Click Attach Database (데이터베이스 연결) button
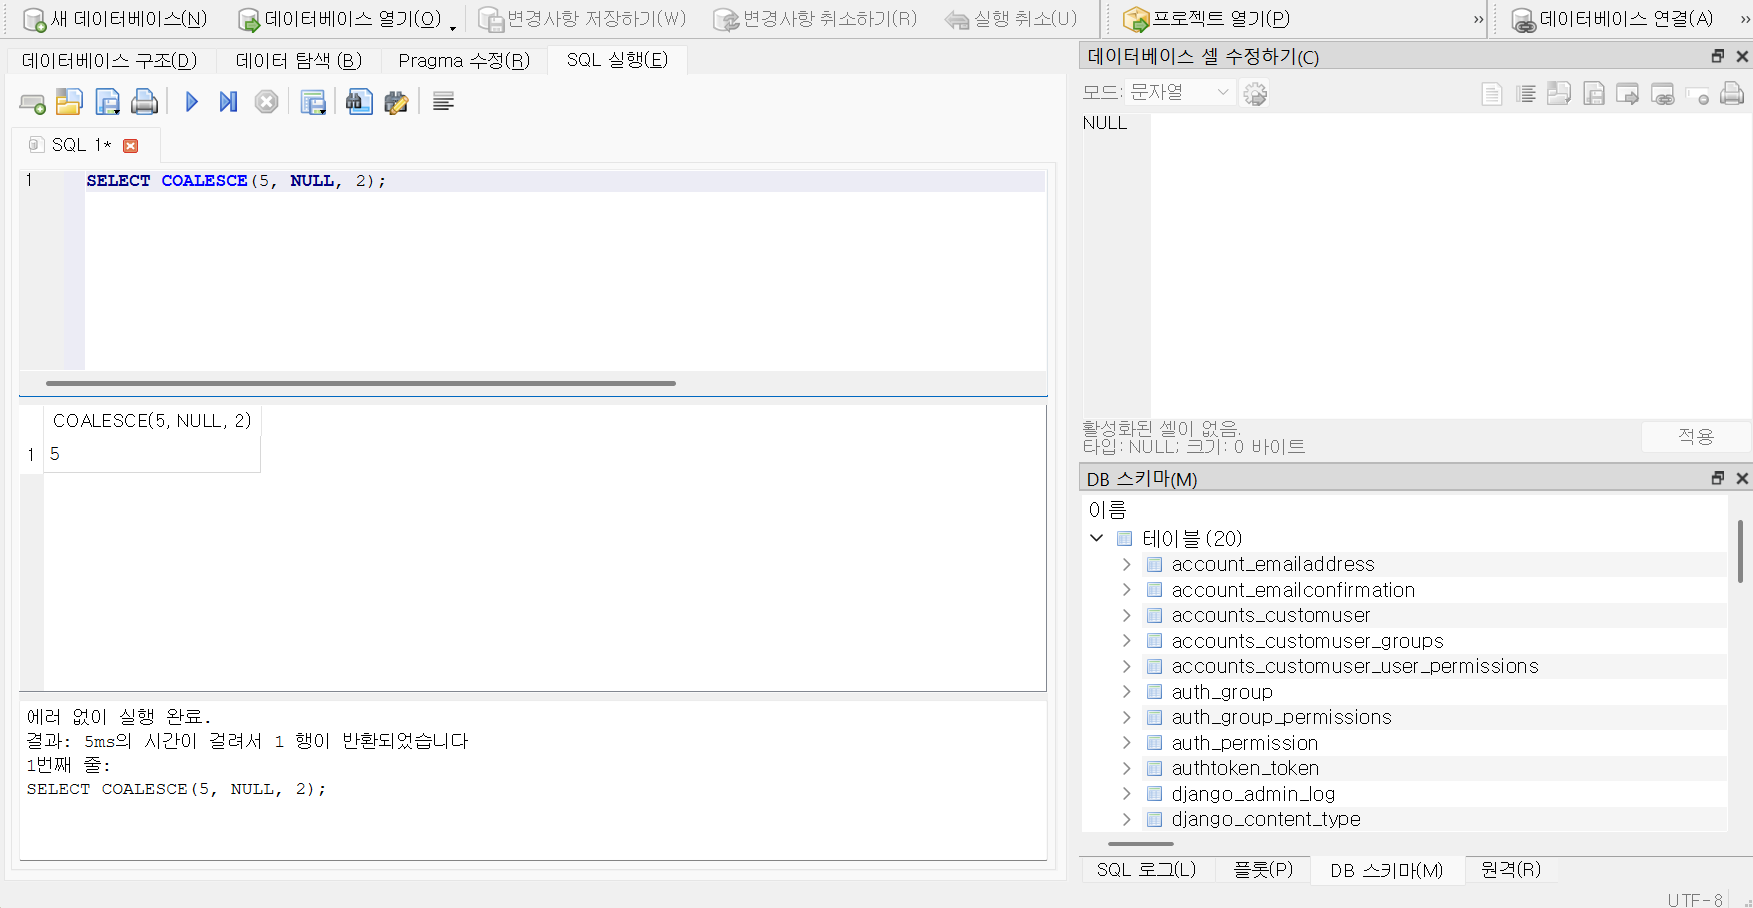The width and height of the screenshot is (1753, 908). pos(1612,19)
